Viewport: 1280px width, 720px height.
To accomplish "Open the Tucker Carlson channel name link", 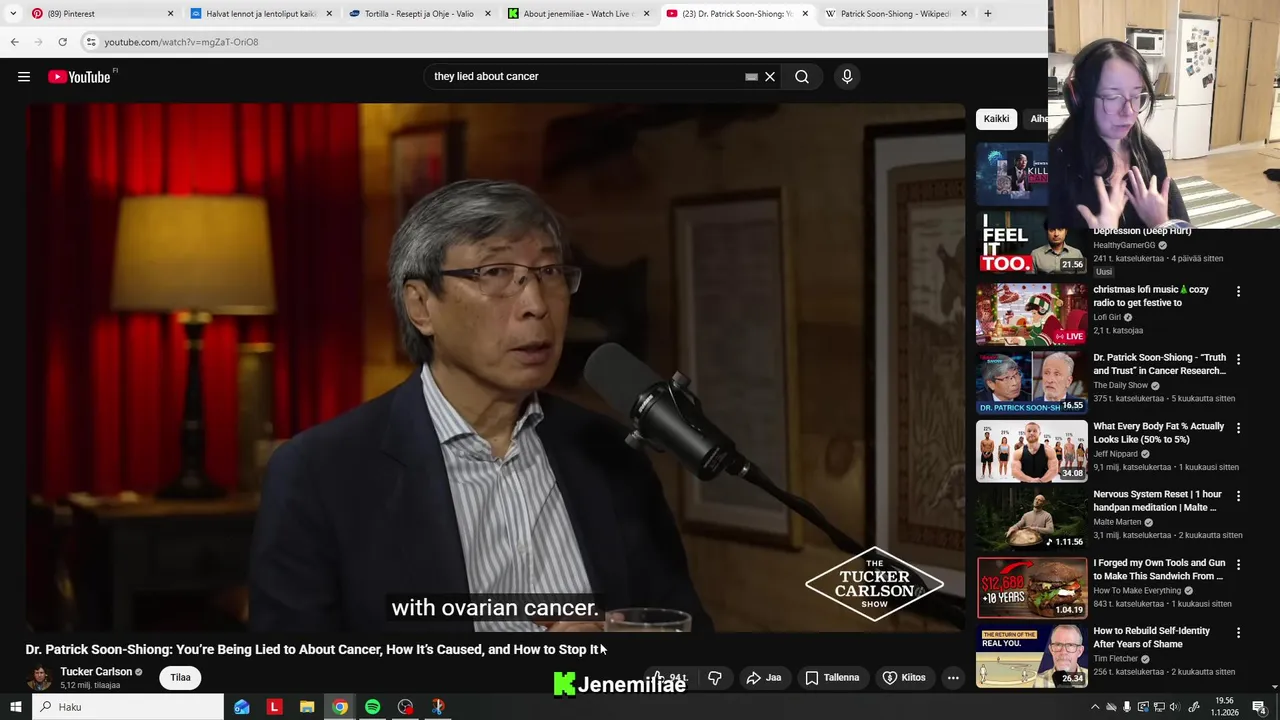I will 96,671.
